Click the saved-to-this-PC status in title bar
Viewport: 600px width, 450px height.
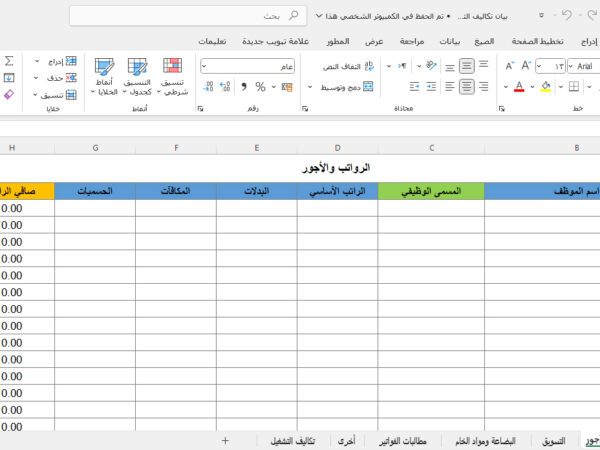(x=385, y=16)
